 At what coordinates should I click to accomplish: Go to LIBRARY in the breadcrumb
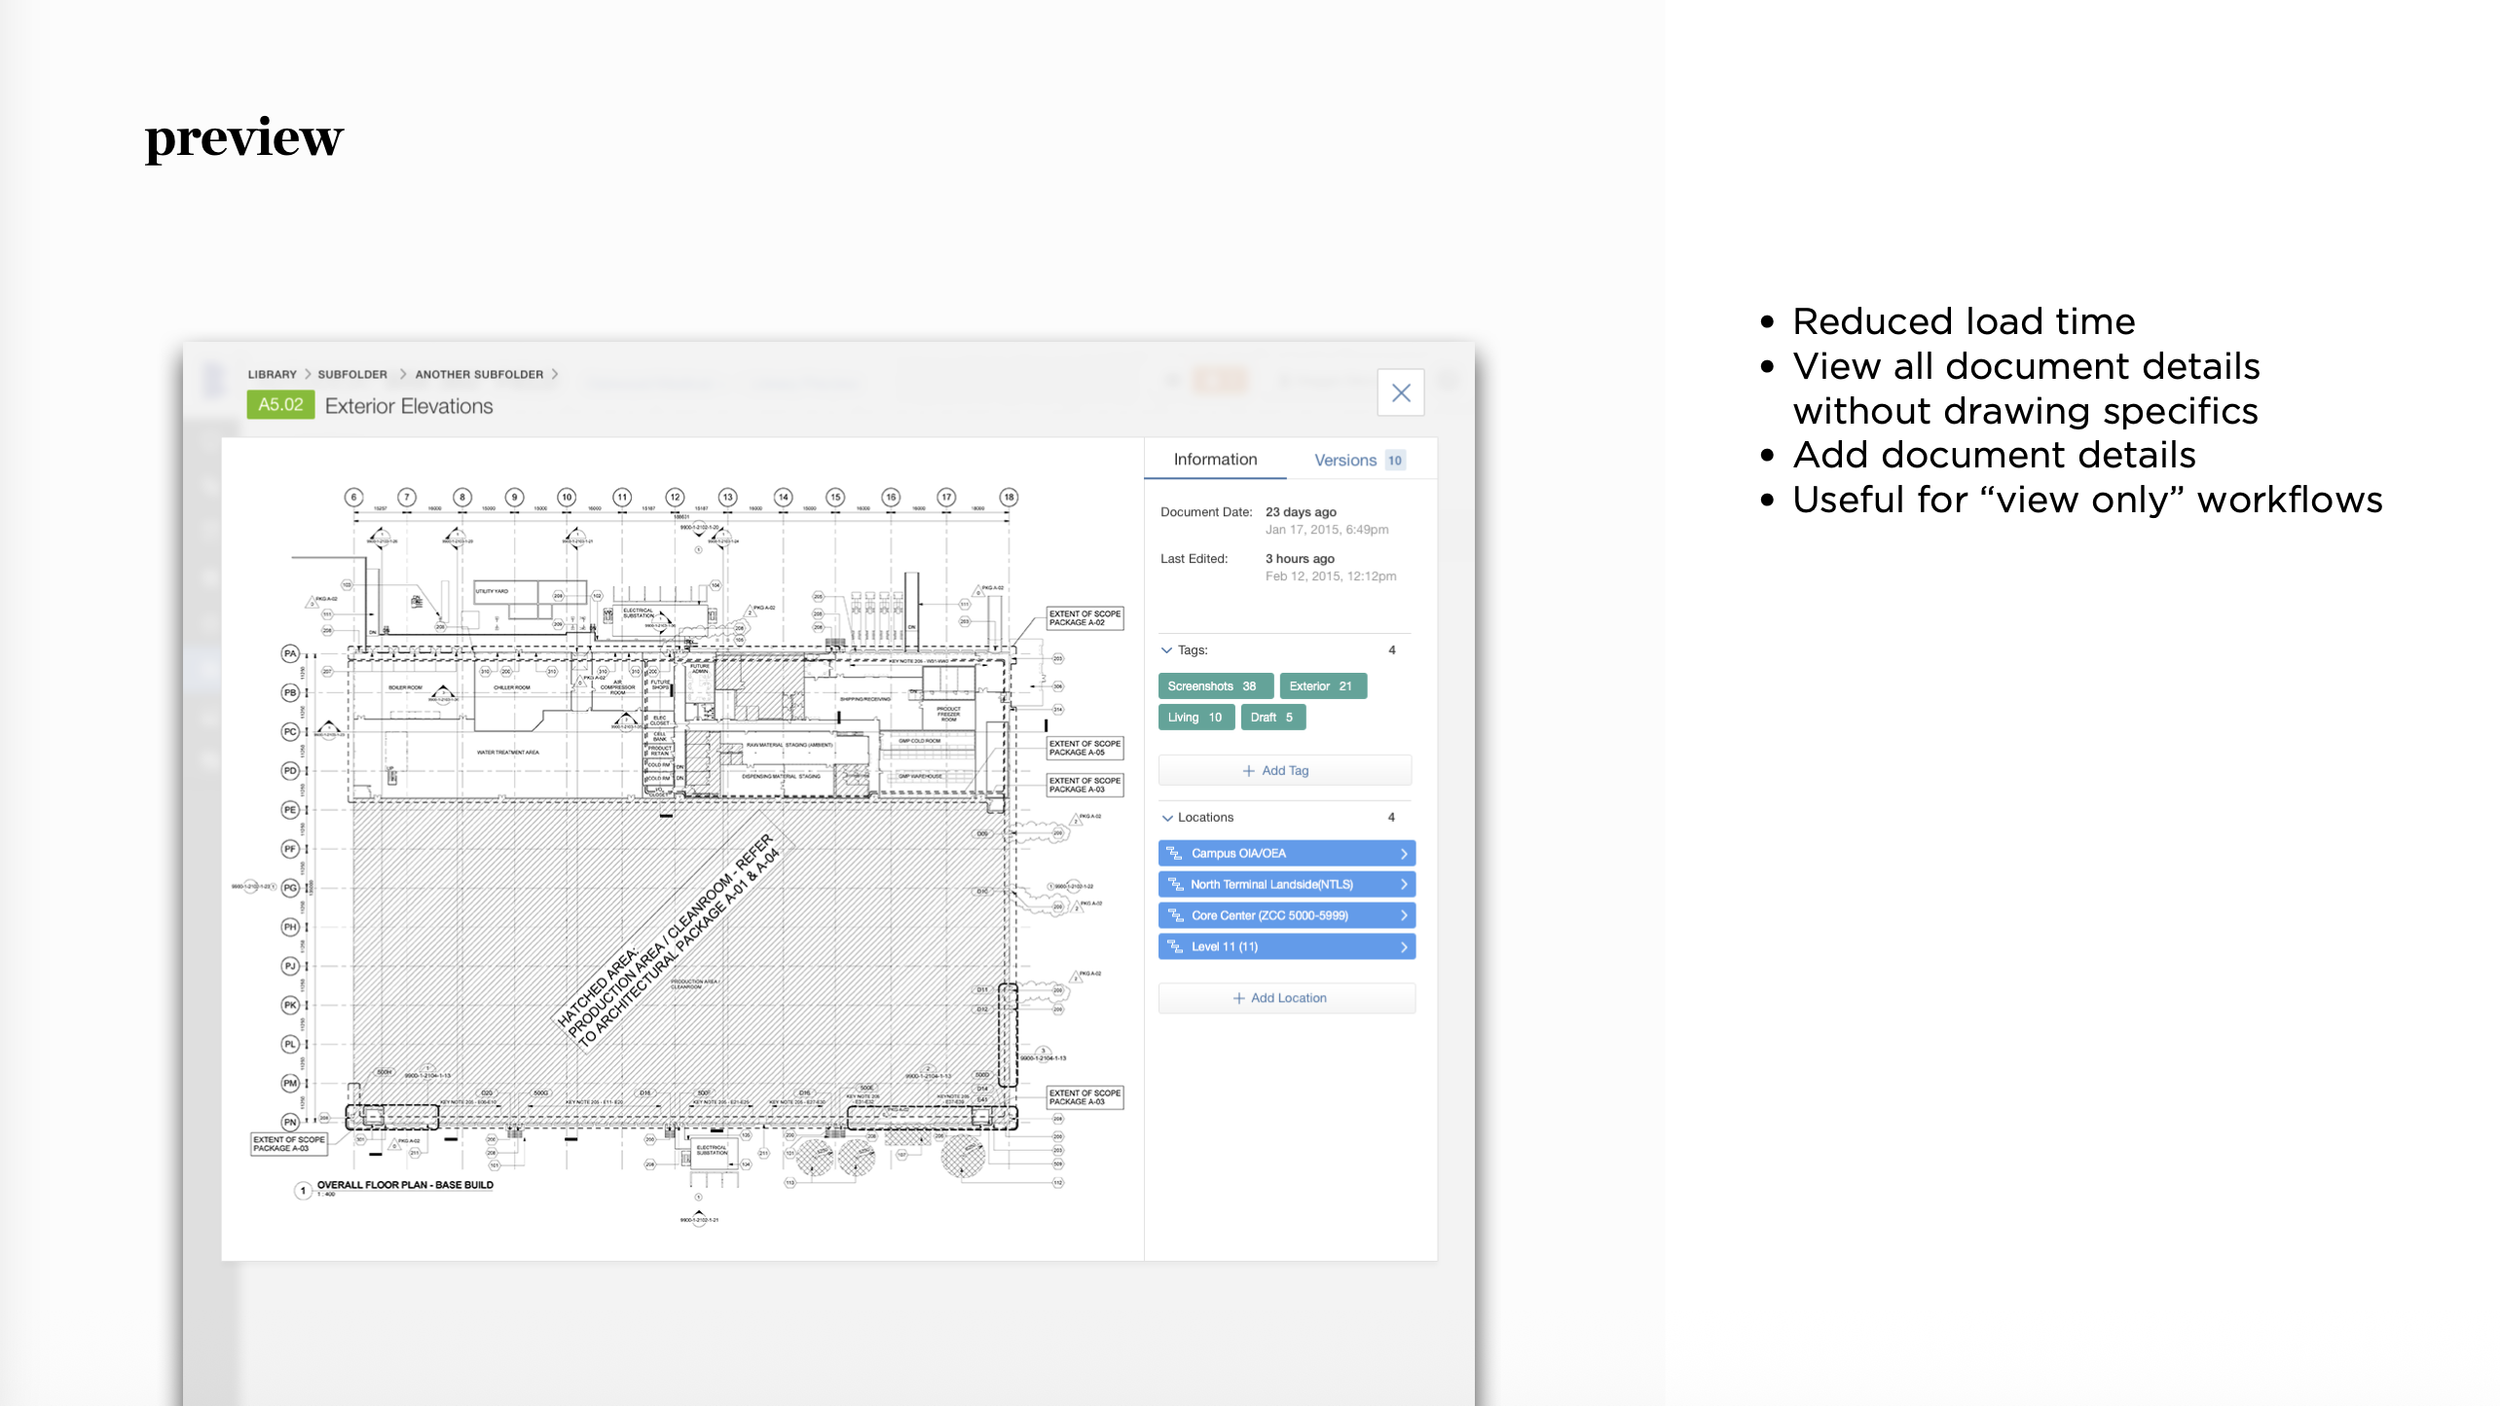272,374
